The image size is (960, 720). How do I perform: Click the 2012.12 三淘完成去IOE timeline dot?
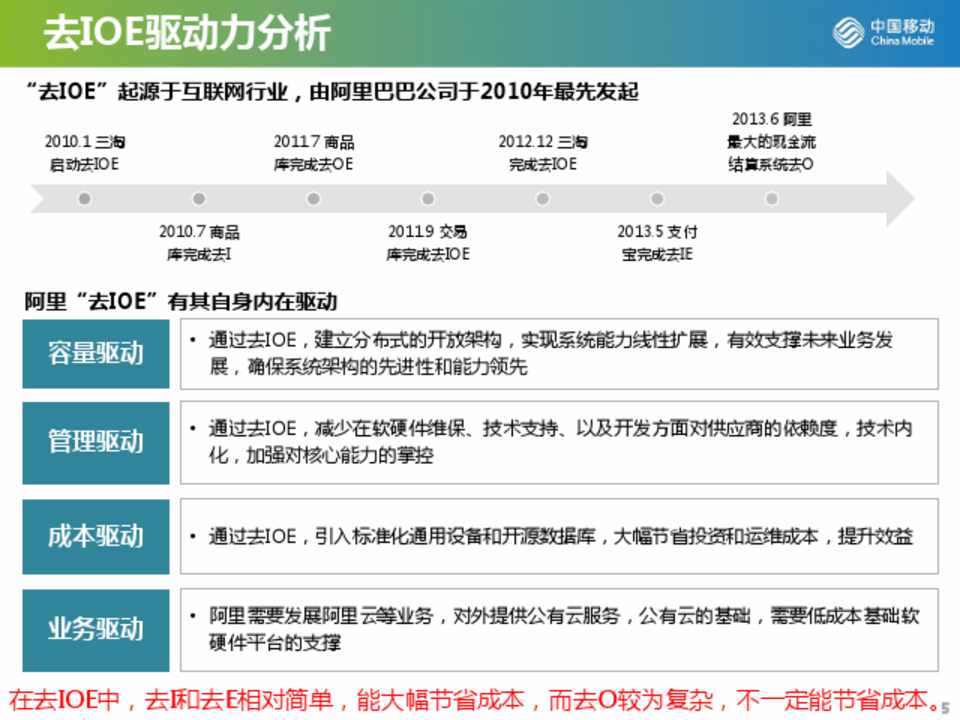[542, 199]
